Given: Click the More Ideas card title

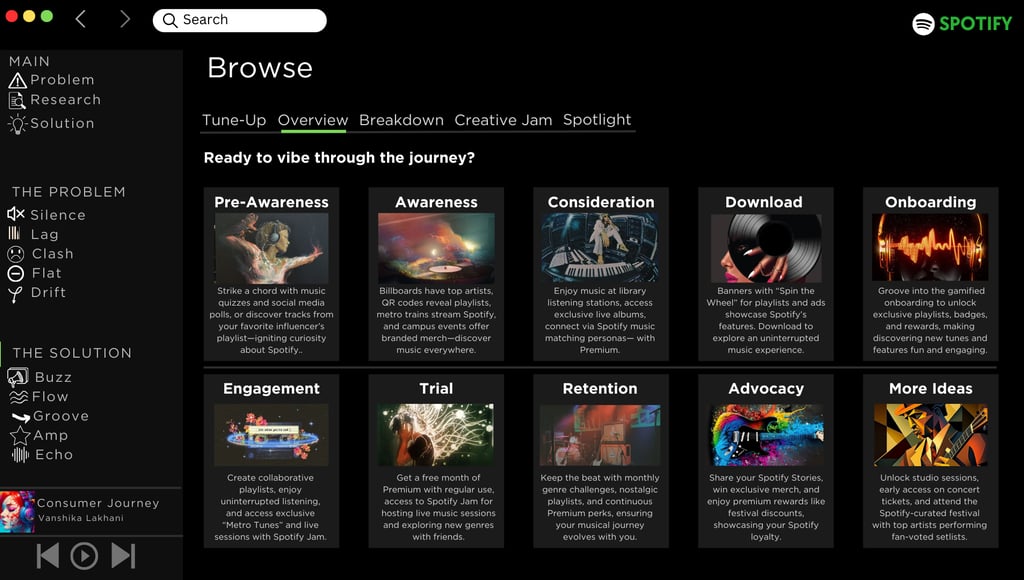Looking at the screenshot, I should (931, 389).
